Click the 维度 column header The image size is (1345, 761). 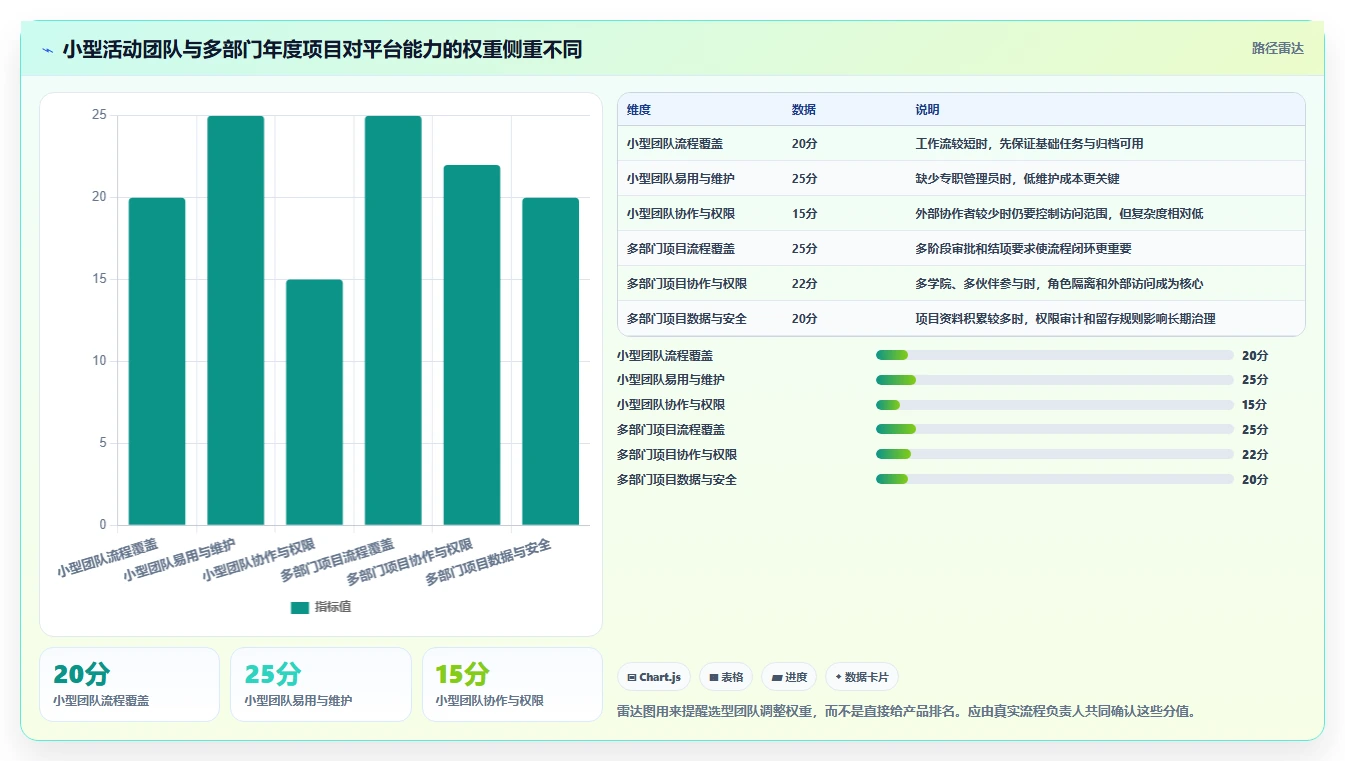tap(639, 110)
